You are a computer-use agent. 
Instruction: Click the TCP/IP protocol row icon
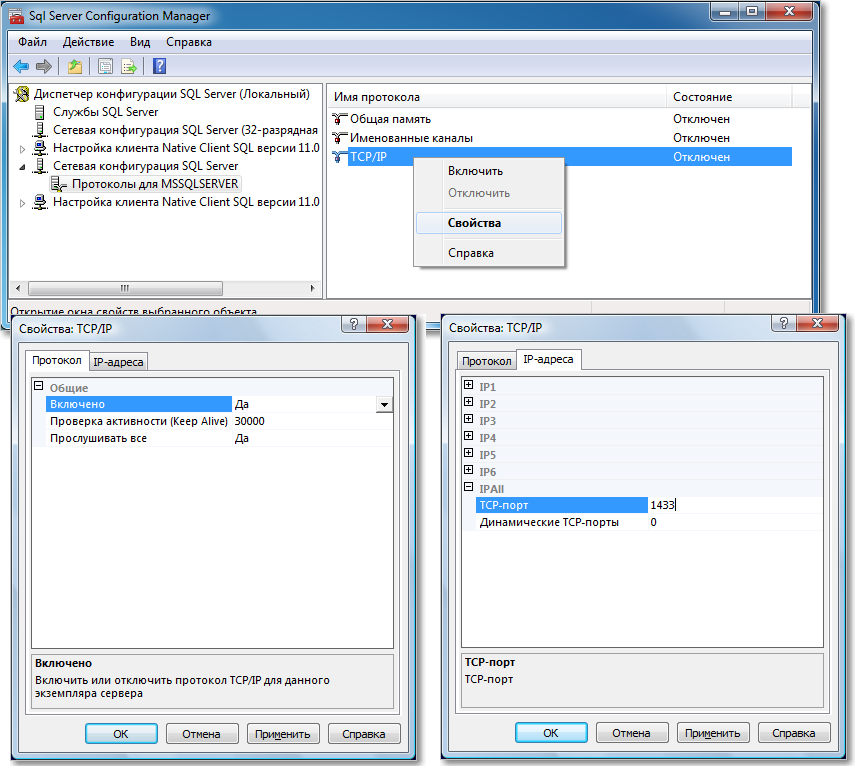pos(339,157)
